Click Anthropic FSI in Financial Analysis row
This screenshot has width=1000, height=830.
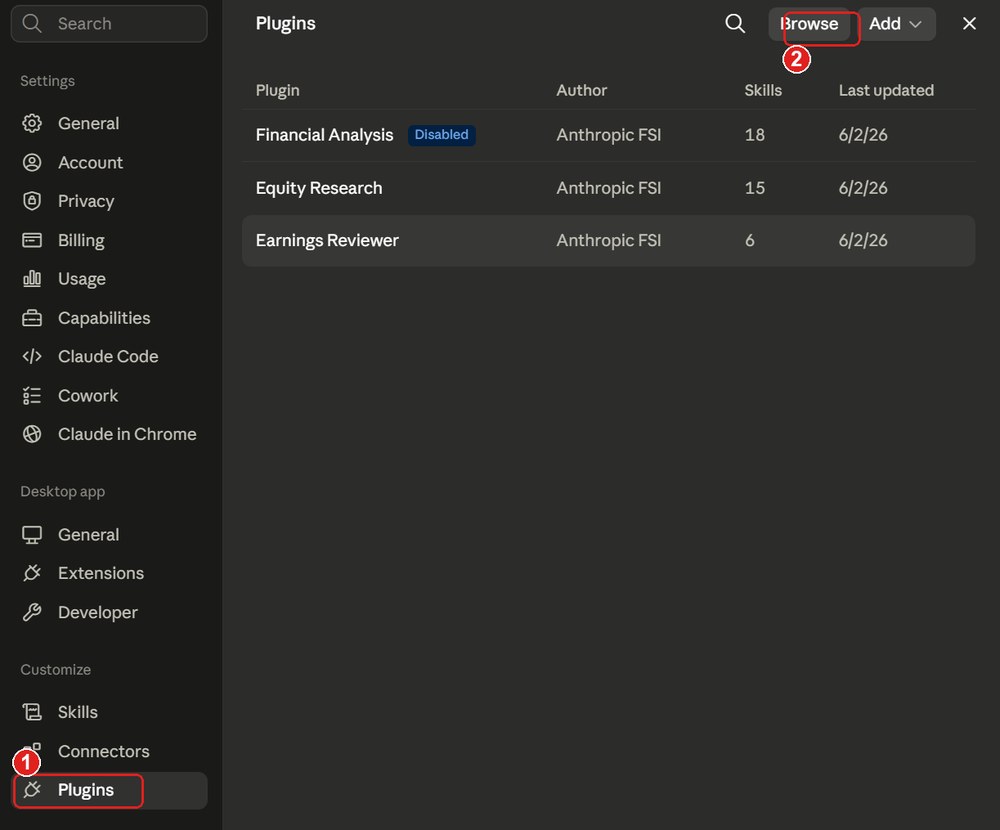pos(608,135)
